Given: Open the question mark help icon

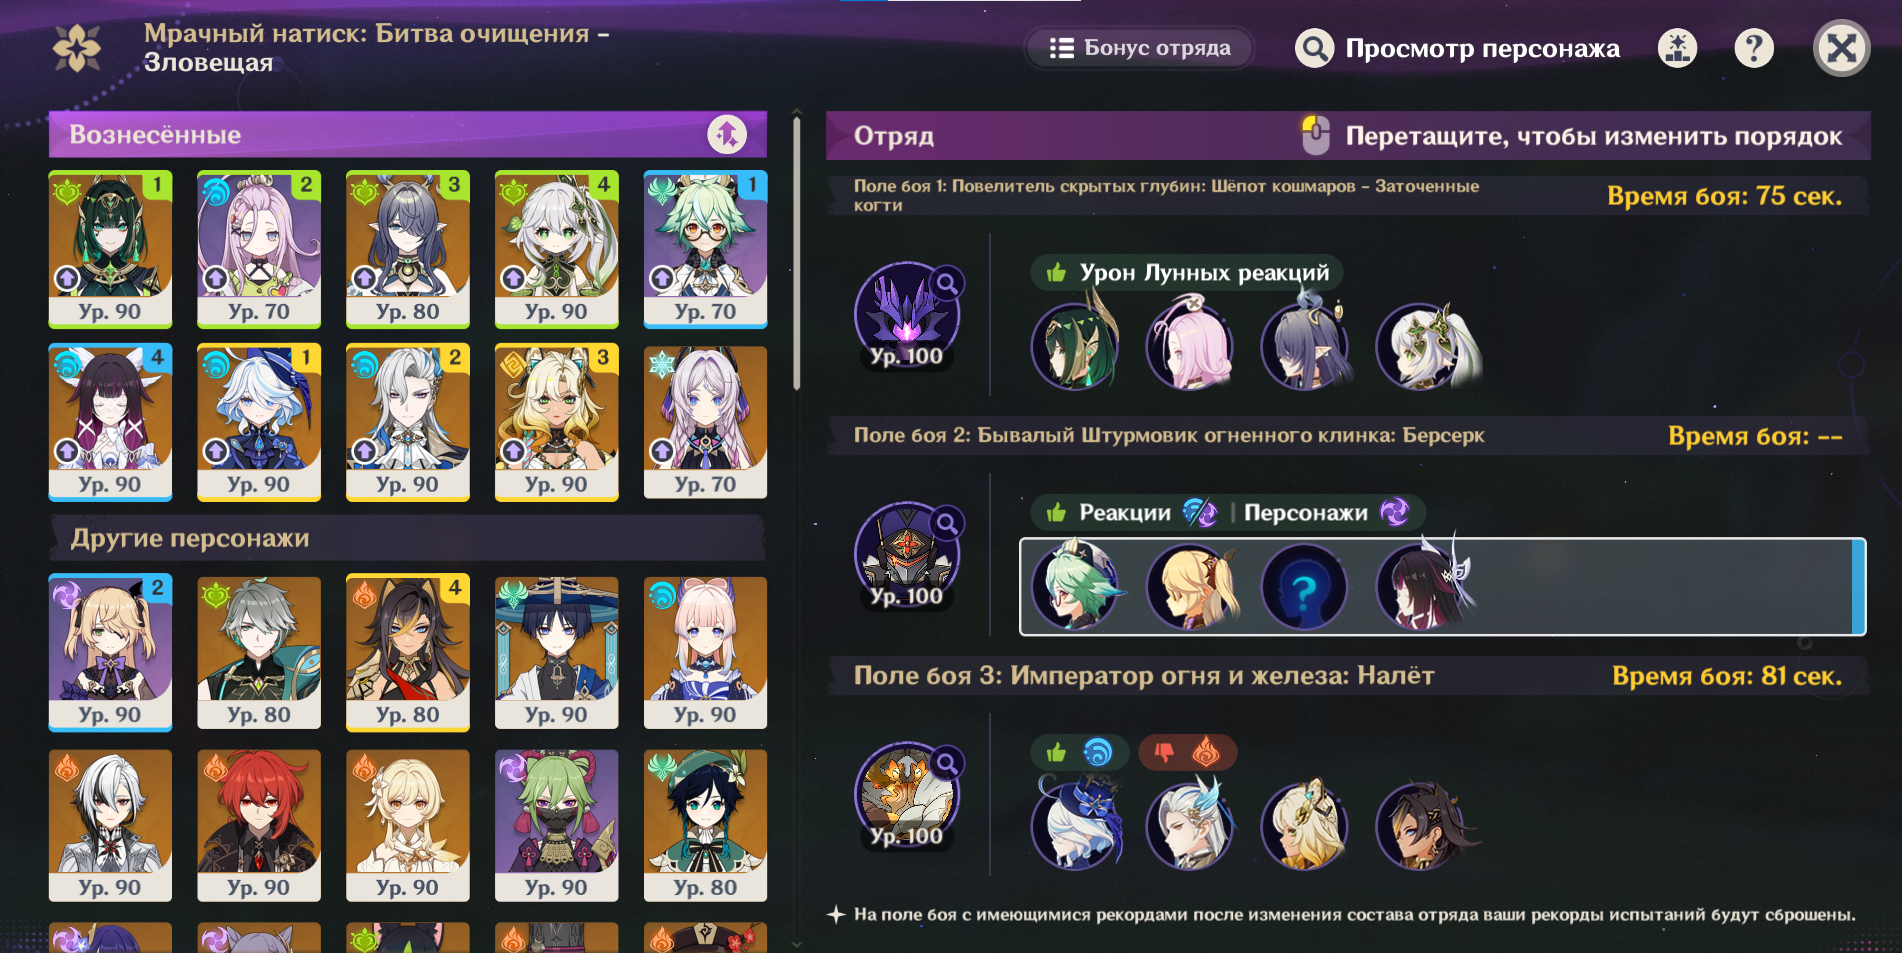Looking at the screenshot, I should click(x=1753, y=48).
